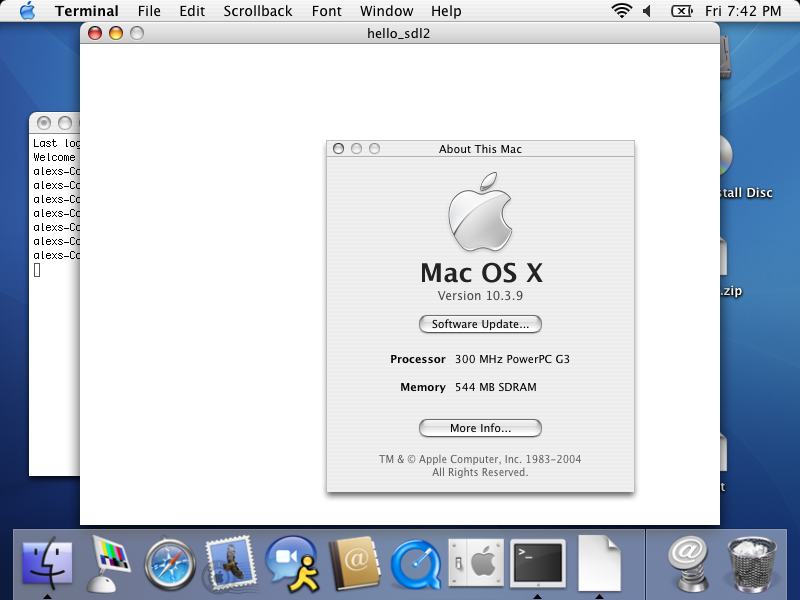Close the hello_sdl2 window

95,33
